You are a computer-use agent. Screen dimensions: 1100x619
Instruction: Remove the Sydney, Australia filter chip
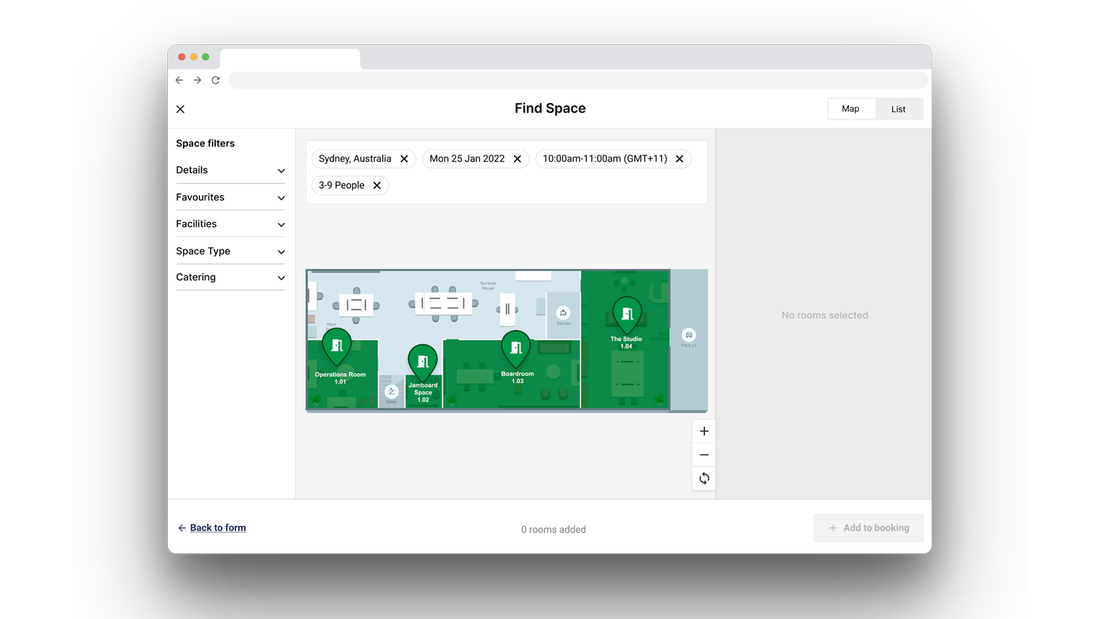click(404, 158)
